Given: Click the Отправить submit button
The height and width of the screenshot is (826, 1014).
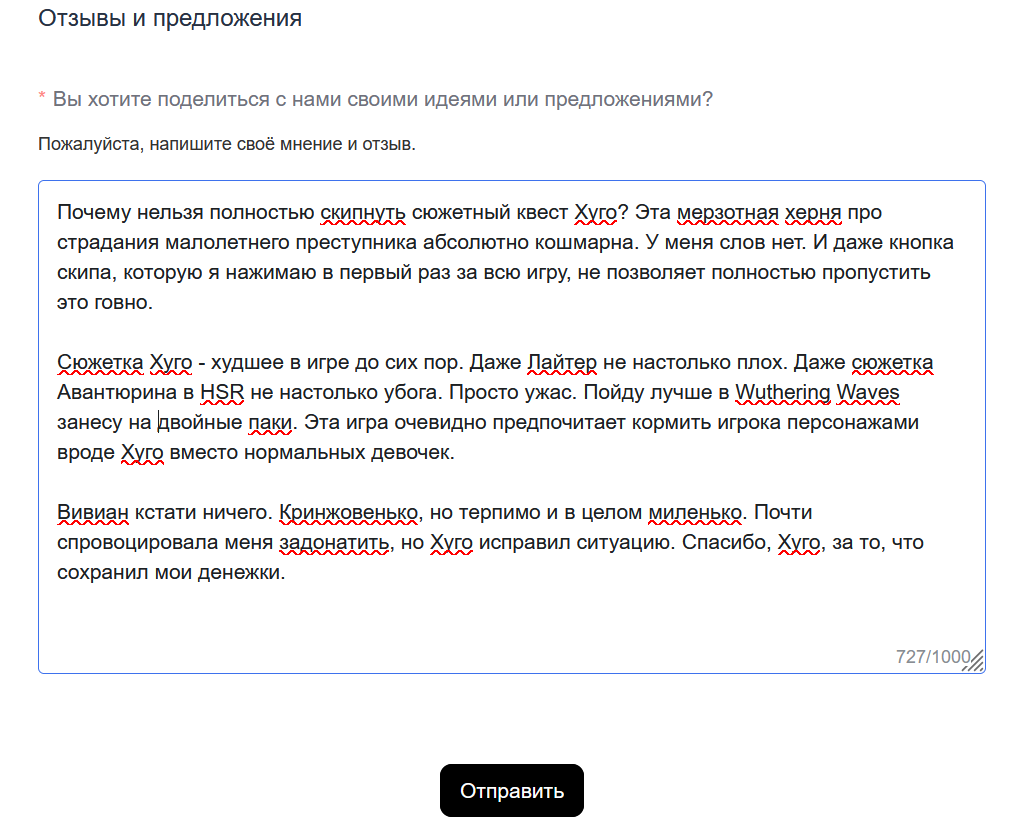Looking at the screenshot, I should pyautogui.click(x=512, y=790).
